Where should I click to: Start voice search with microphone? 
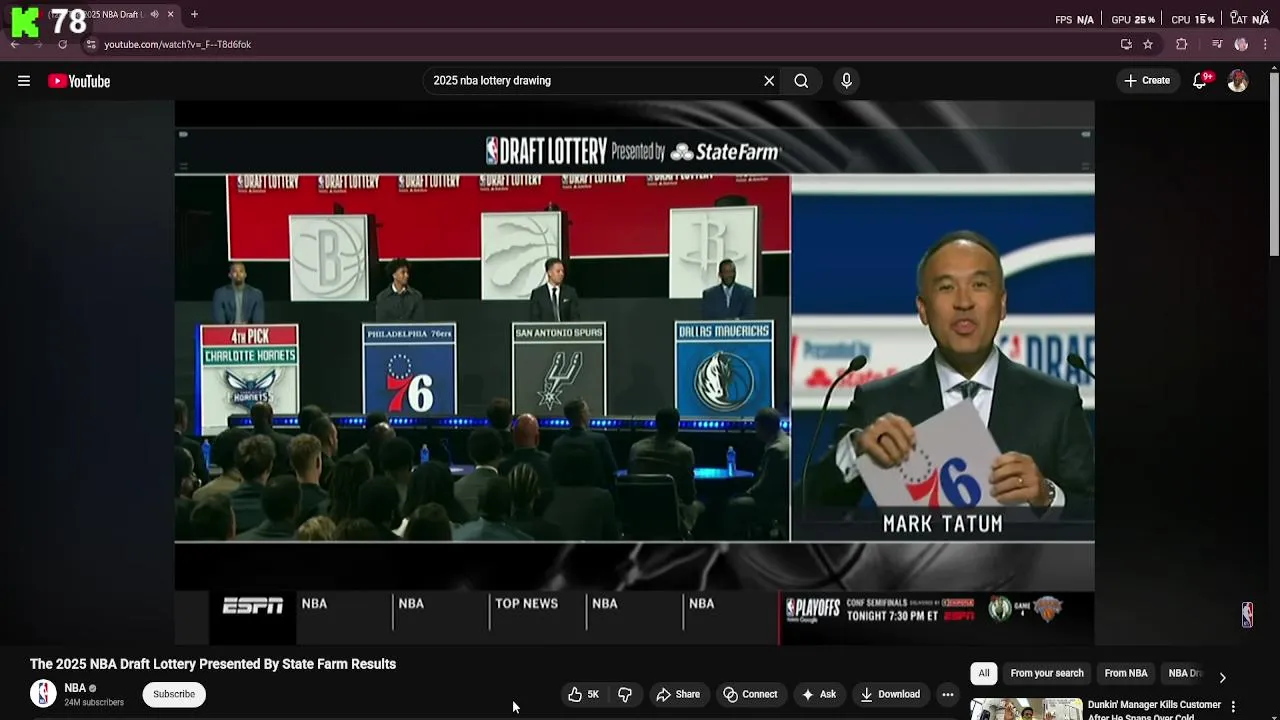tap(847, 81)
